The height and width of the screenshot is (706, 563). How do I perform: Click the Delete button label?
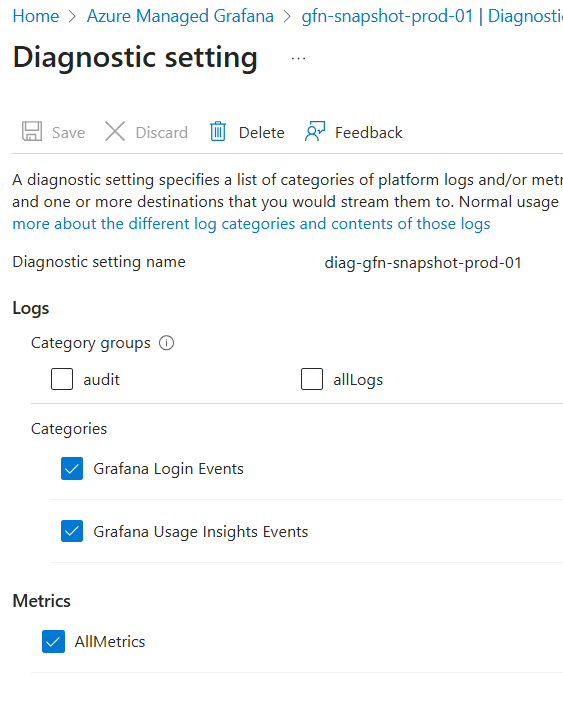point(262,132)
